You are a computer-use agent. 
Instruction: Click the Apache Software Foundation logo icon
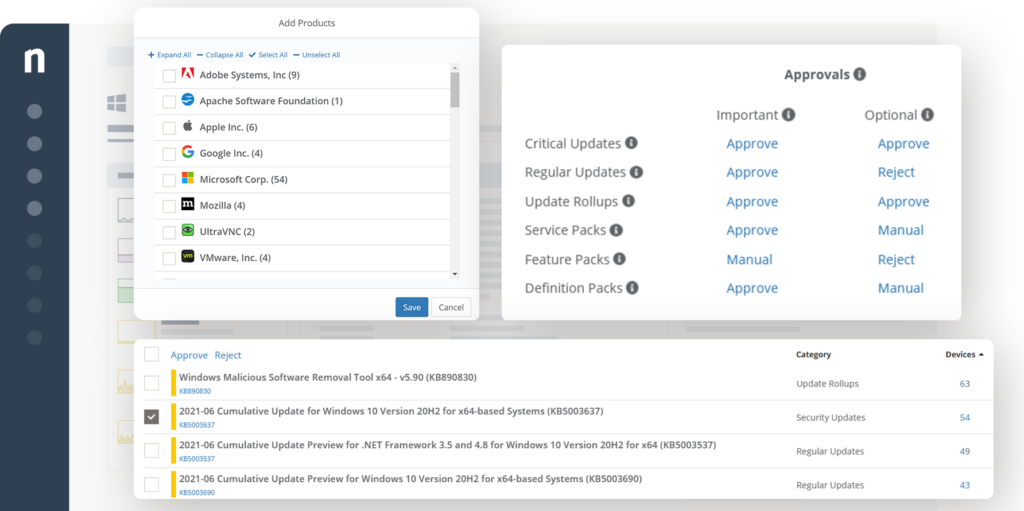click(x=188, y=100)
